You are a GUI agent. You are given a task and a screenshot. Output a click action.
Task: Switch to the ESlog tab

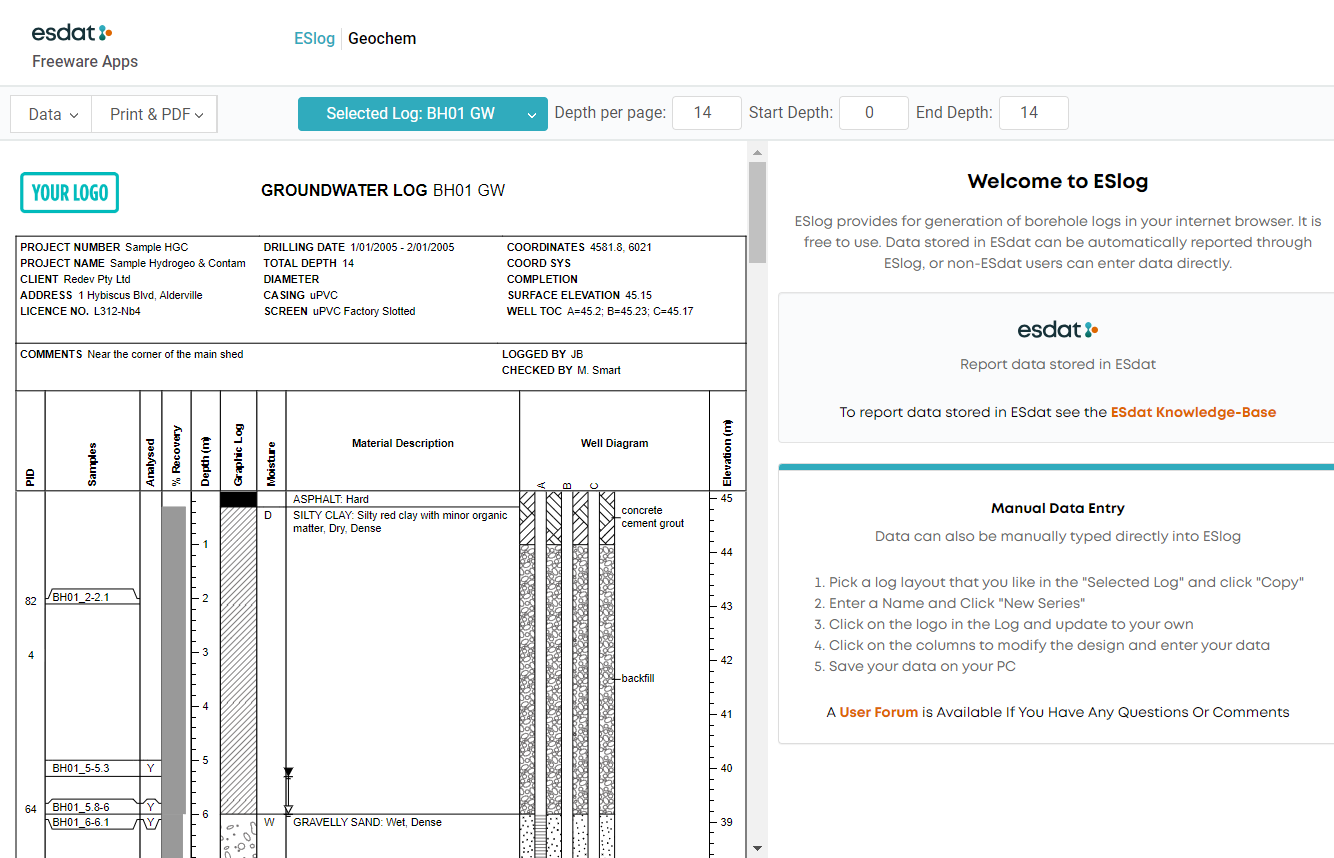[314, 38]
